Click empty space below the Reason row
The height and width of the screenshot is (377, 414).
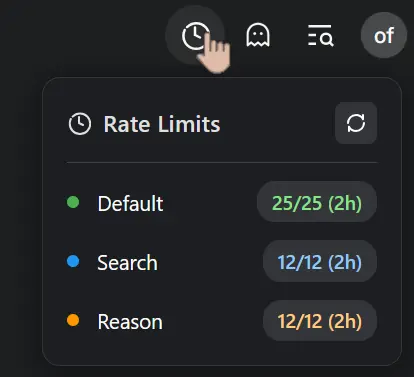222,353
